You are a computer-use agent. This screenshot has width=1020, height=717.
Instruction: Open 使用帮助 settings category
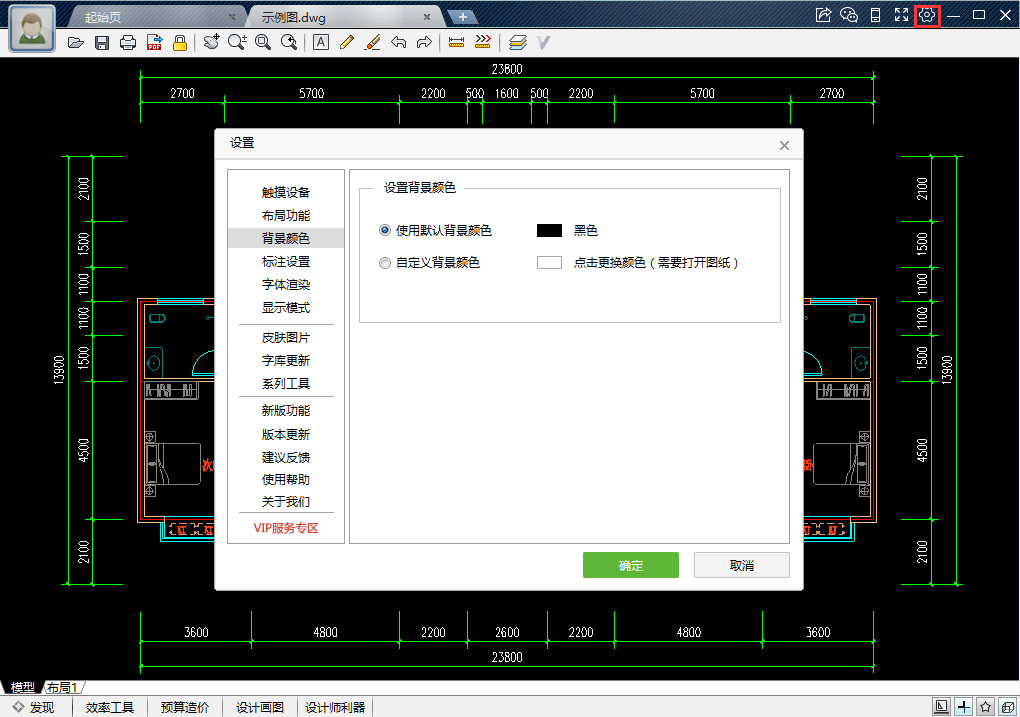point(286,480)
